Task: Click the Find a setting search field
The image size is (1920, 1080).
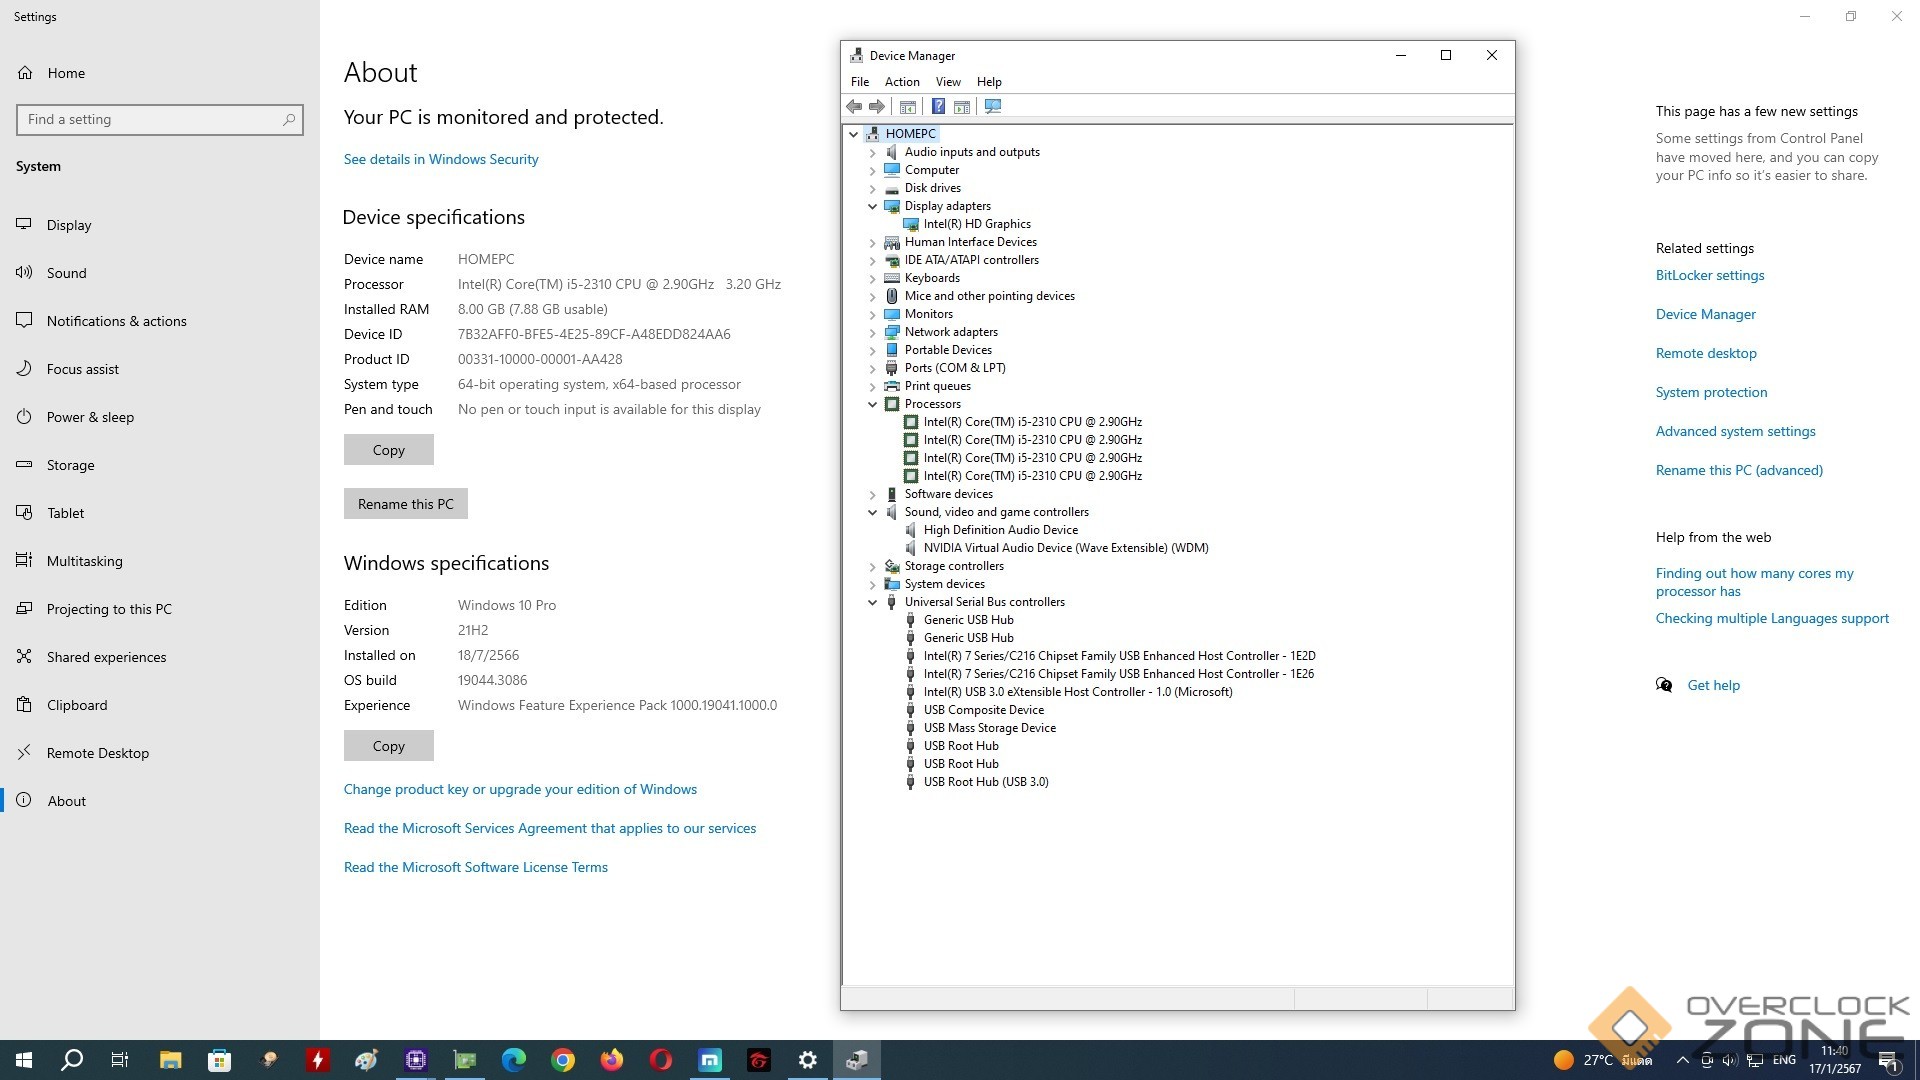Action: click(150, 120)
